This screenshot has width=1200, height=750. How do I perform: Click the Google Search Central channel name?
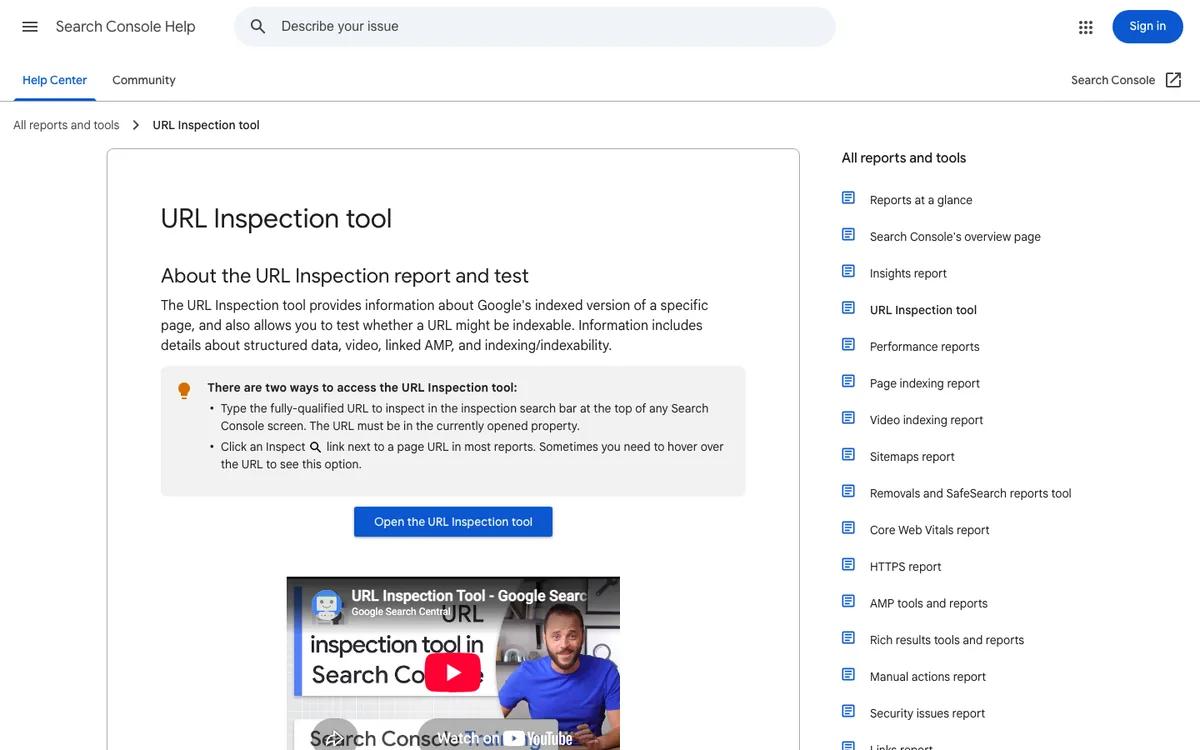[x=401, y=612]
